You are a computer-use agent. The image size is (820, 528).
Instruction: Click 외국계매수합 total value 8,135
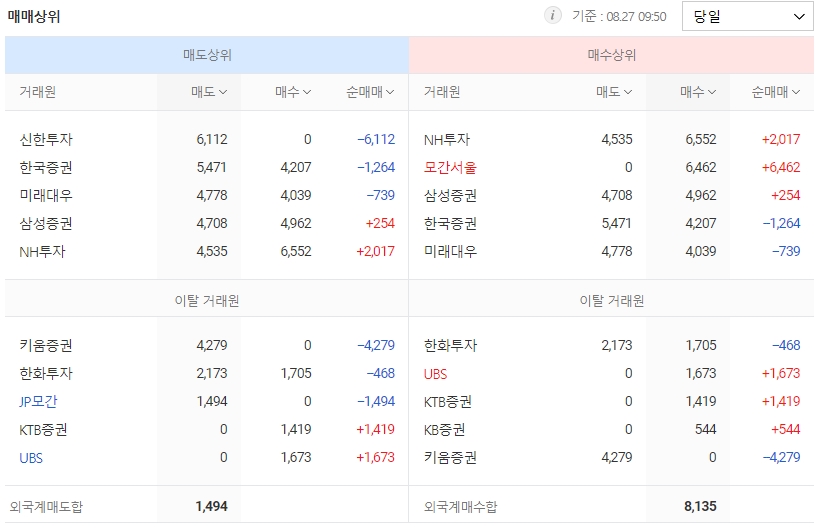coord(700,506)
